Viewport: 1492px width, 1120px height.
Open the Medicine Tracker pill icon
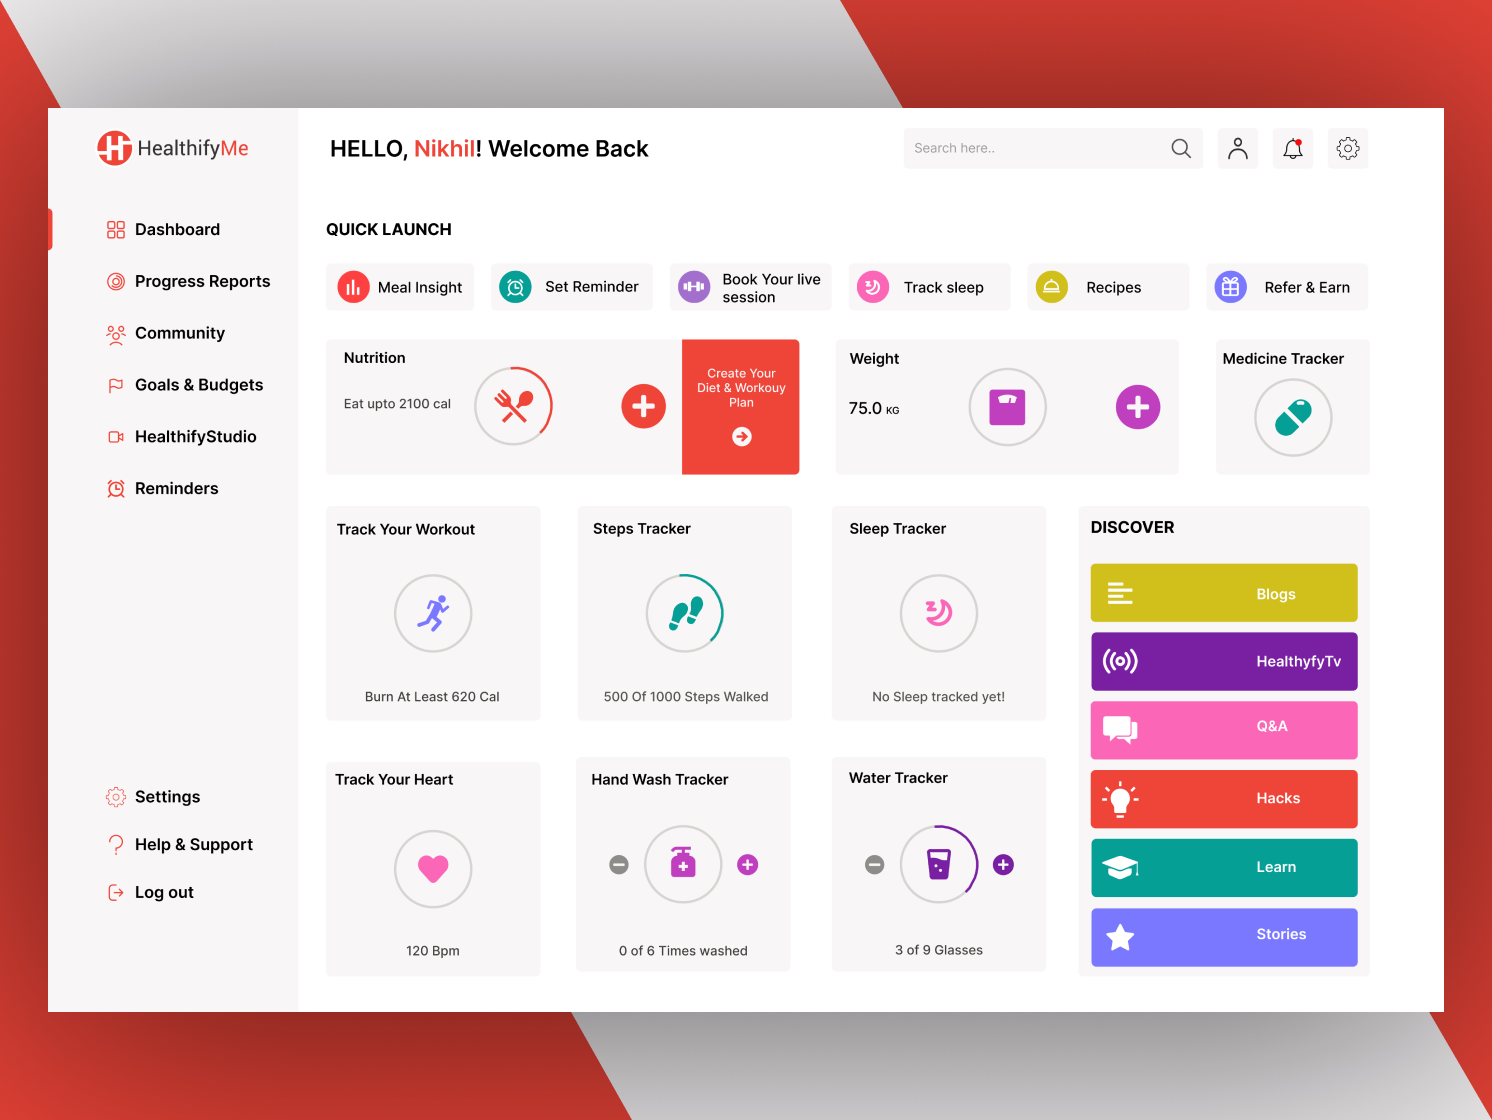click(1293, 418)
